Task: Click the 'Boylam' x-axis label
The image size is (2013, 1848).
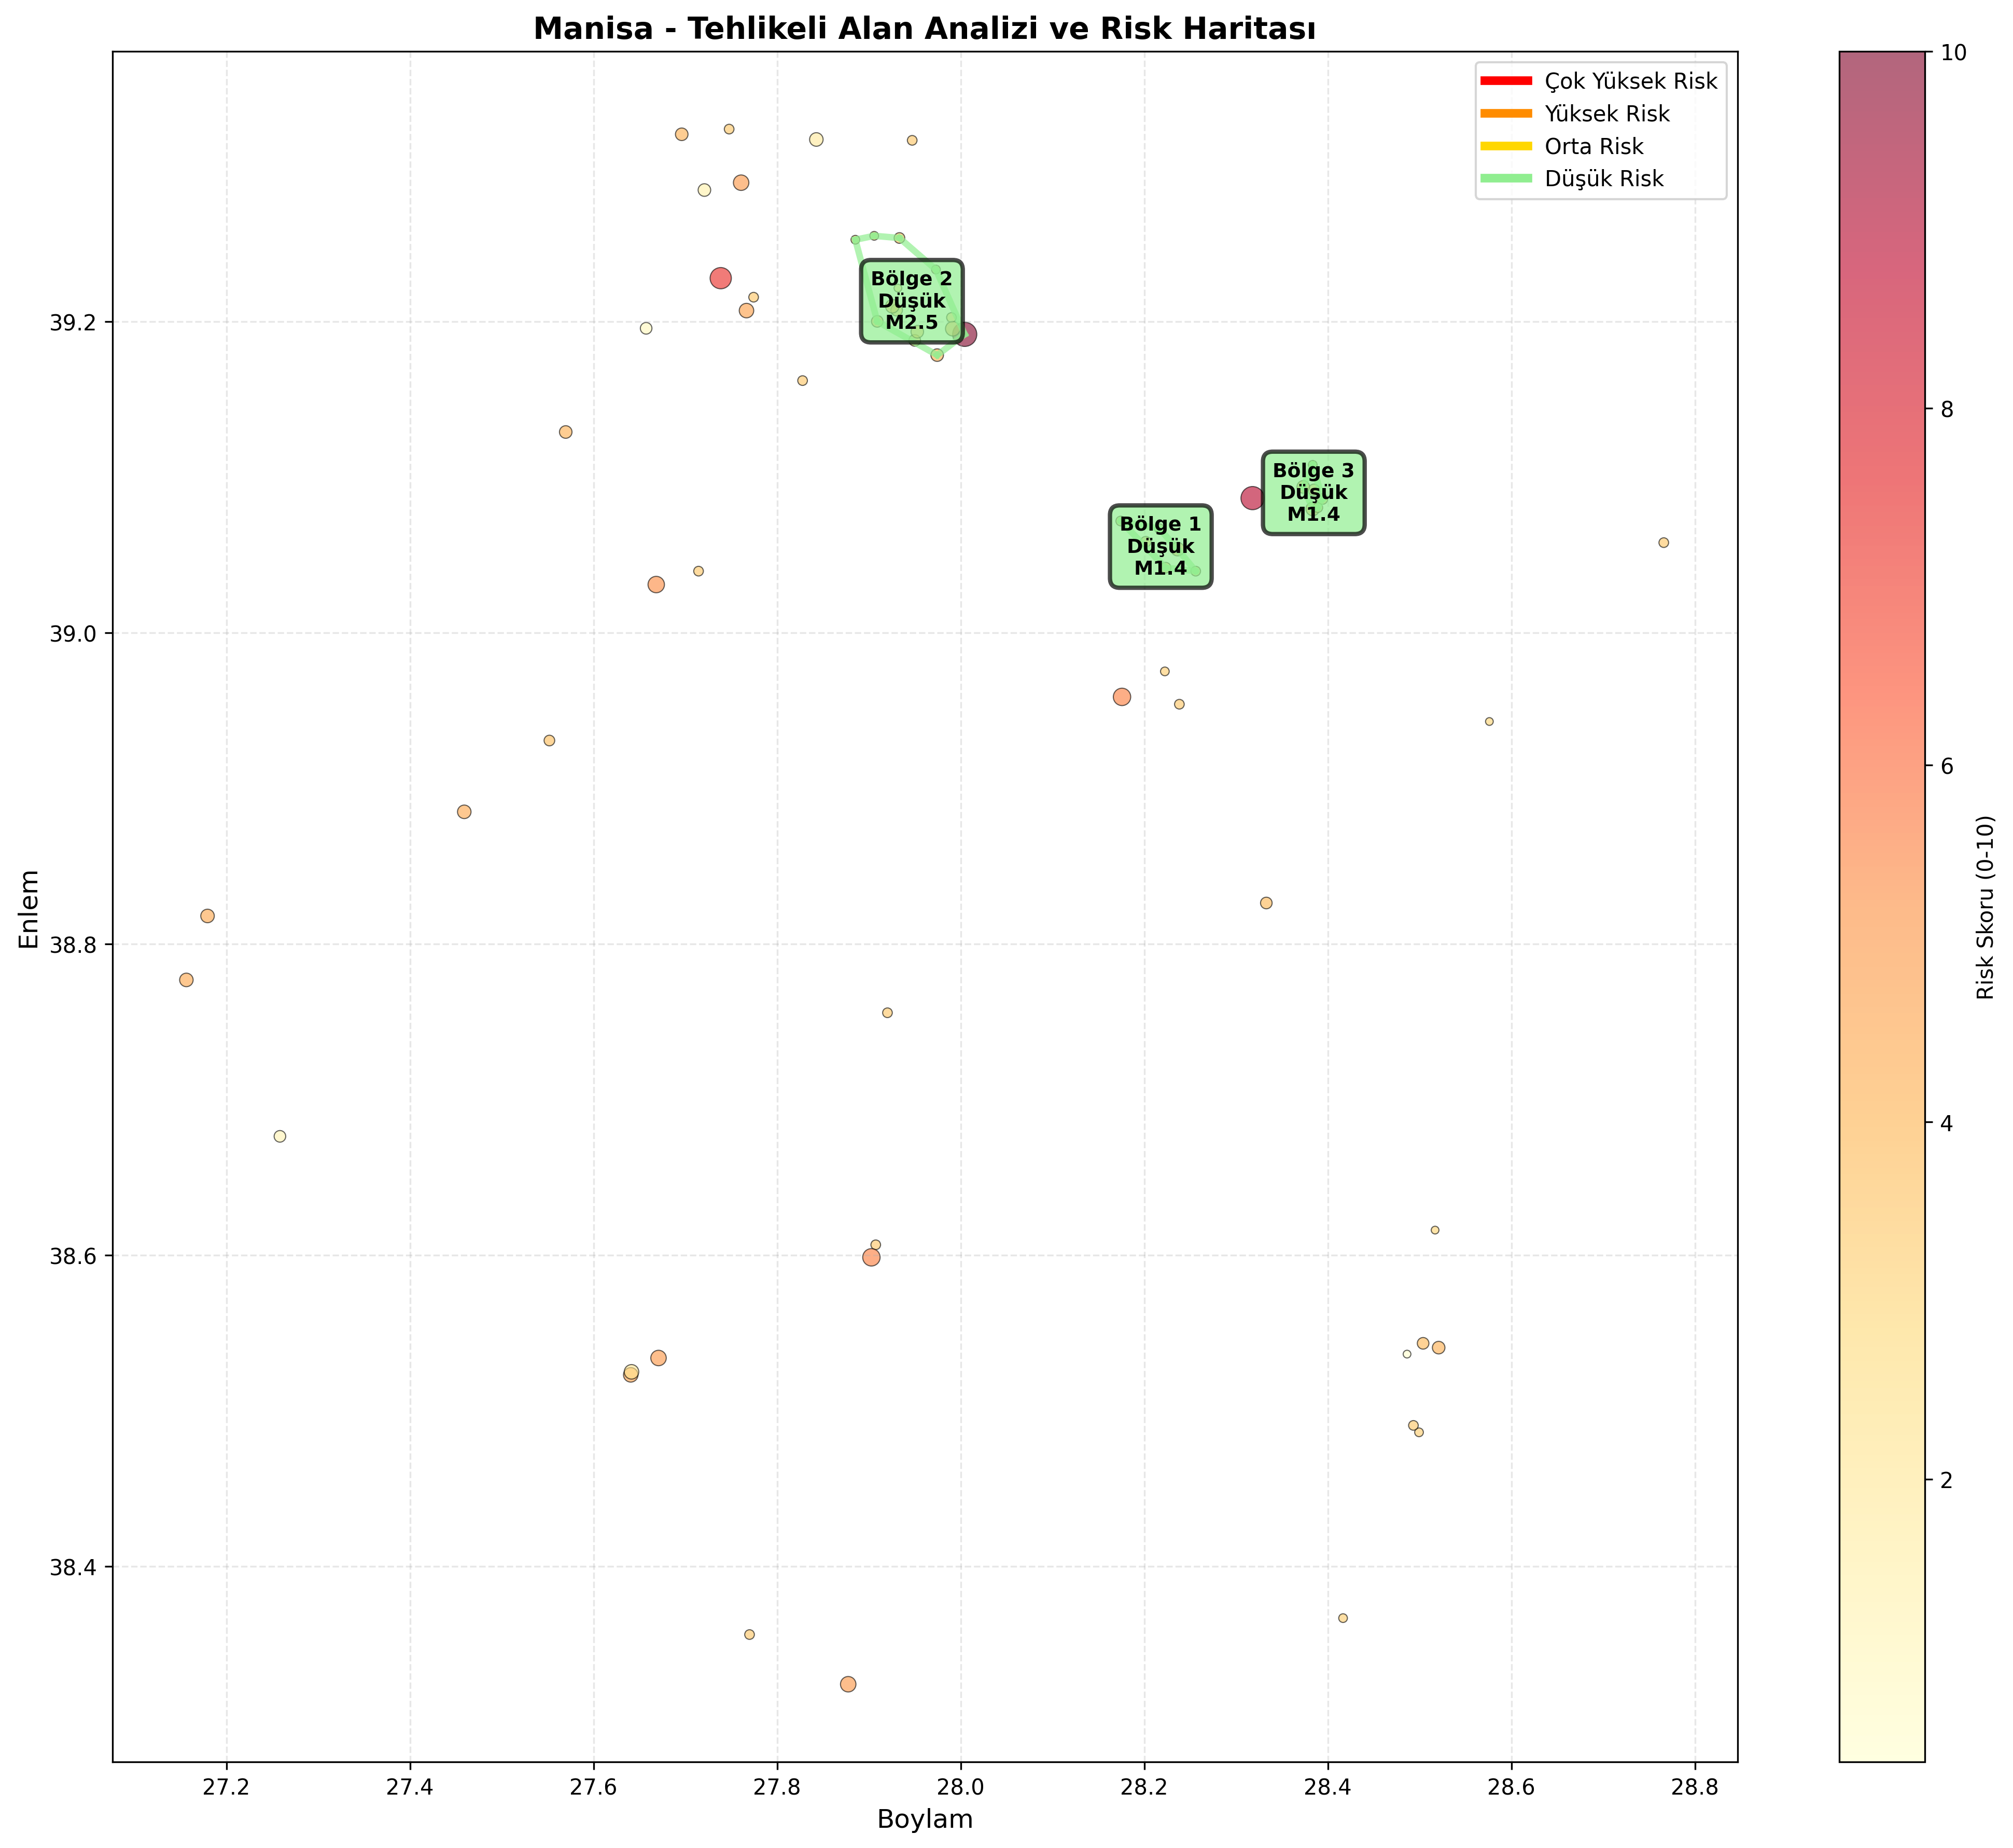Action: (925, 1819)
